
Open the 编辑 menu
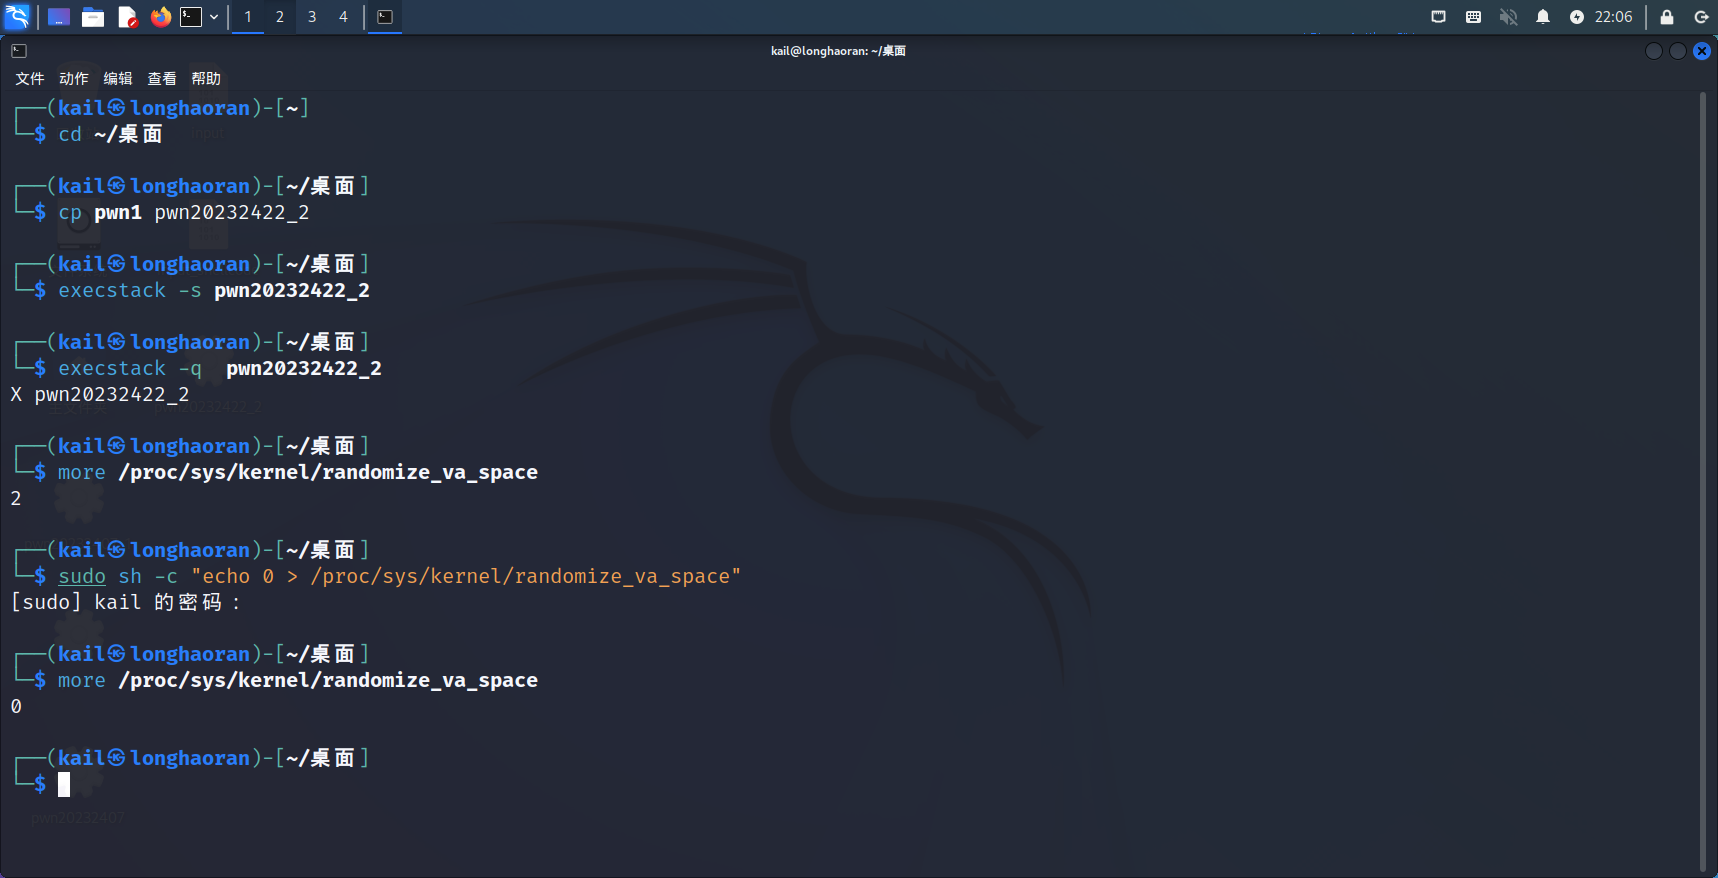[x=118, y=78]
